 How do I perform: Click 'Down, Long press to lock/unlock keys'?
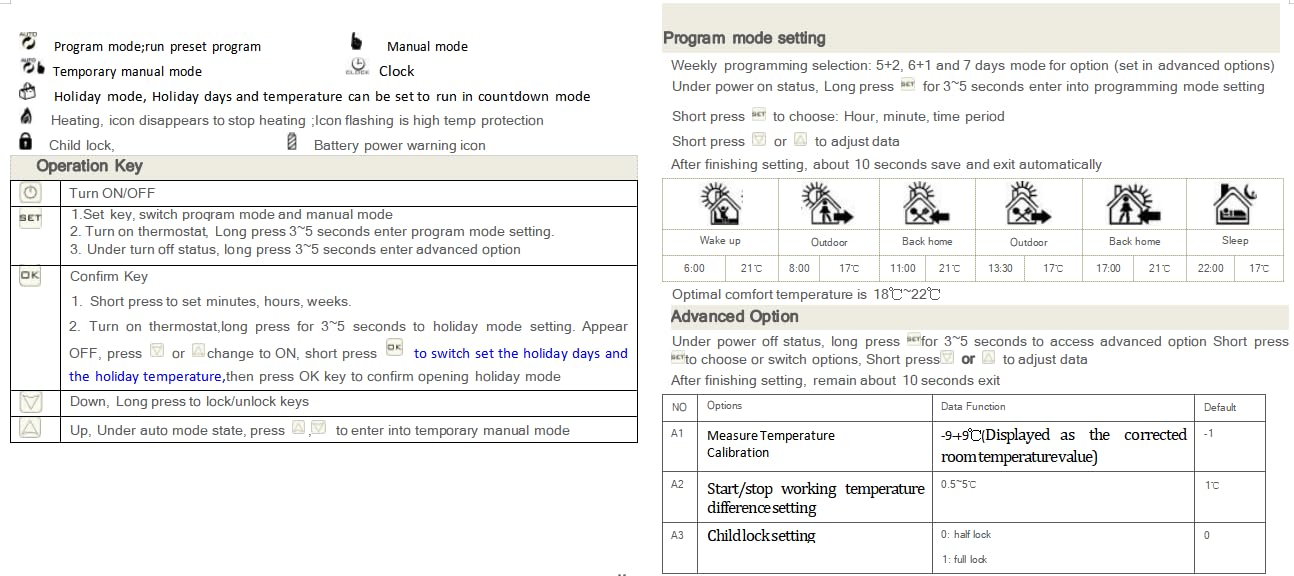pos(189,401)
